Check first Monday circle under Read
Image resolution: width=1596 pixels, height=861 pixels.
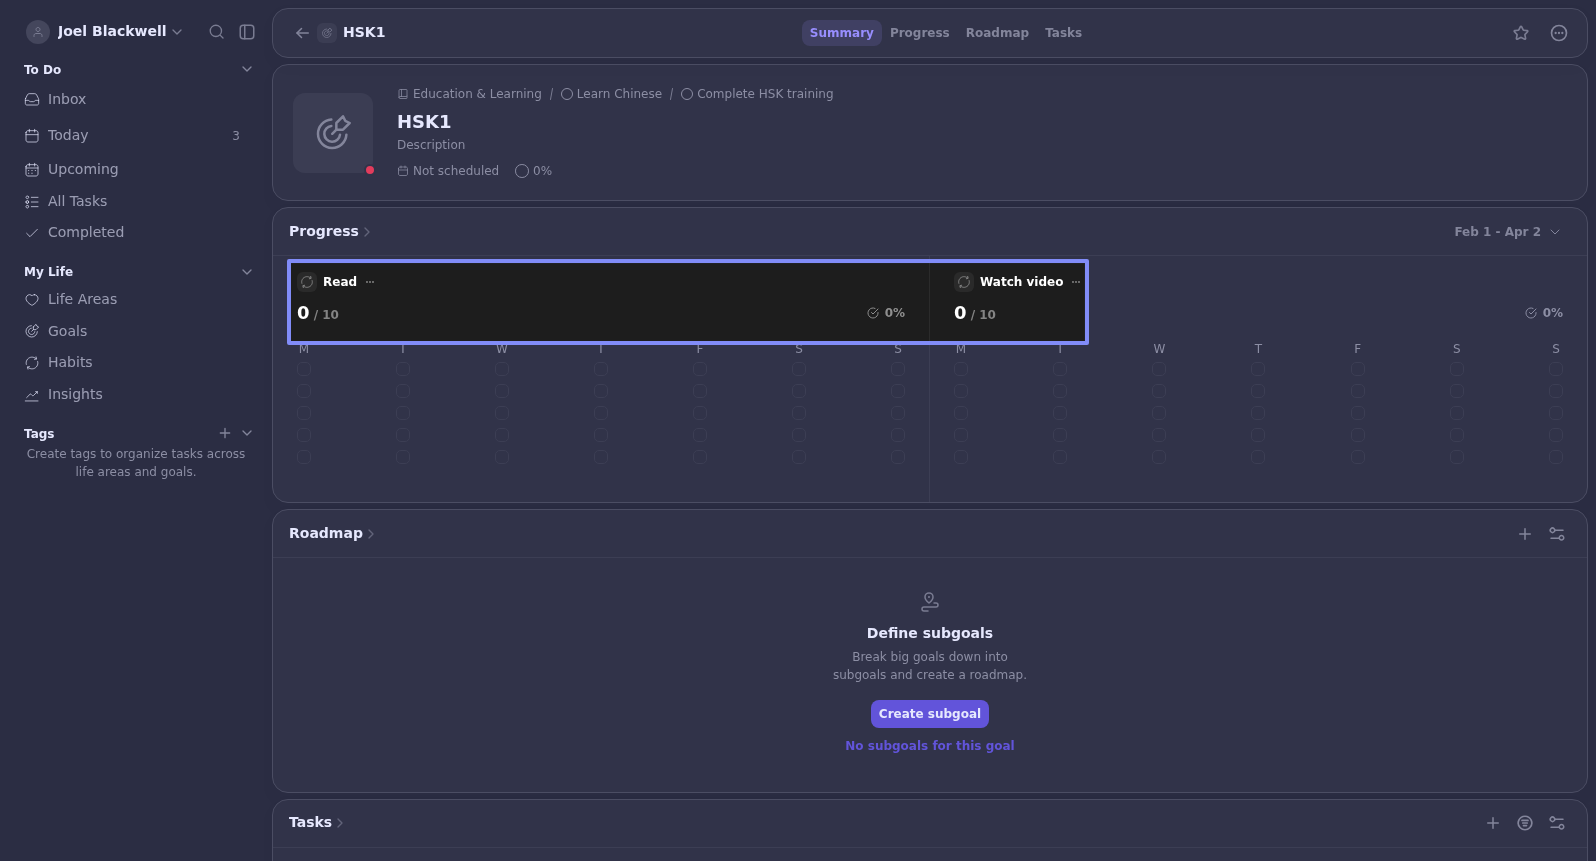click(x=304, y=369)
